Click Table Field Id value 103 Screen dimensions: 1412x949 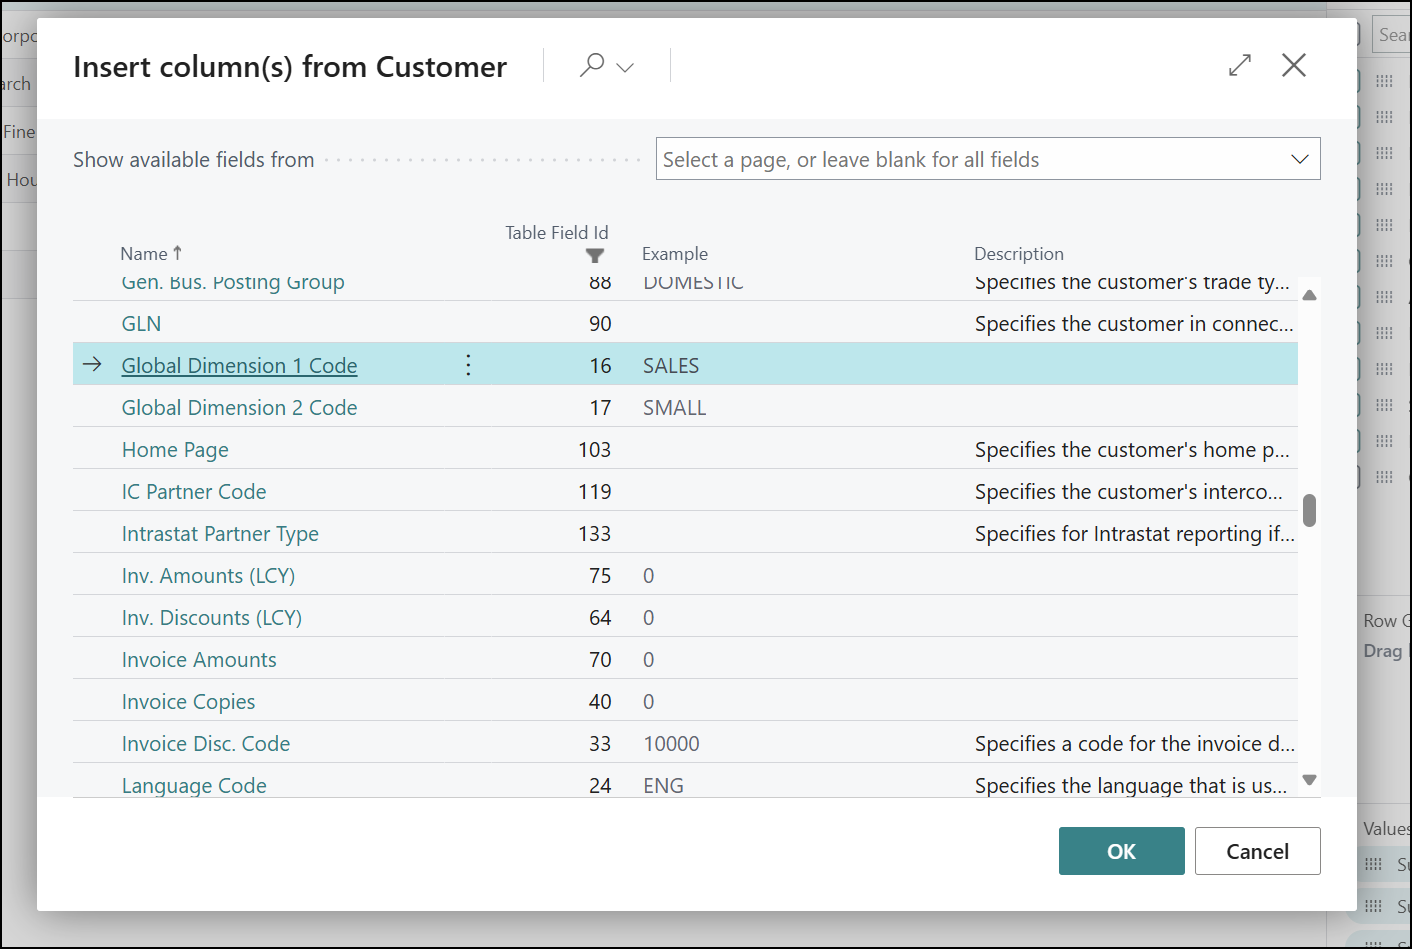point(594,450)
